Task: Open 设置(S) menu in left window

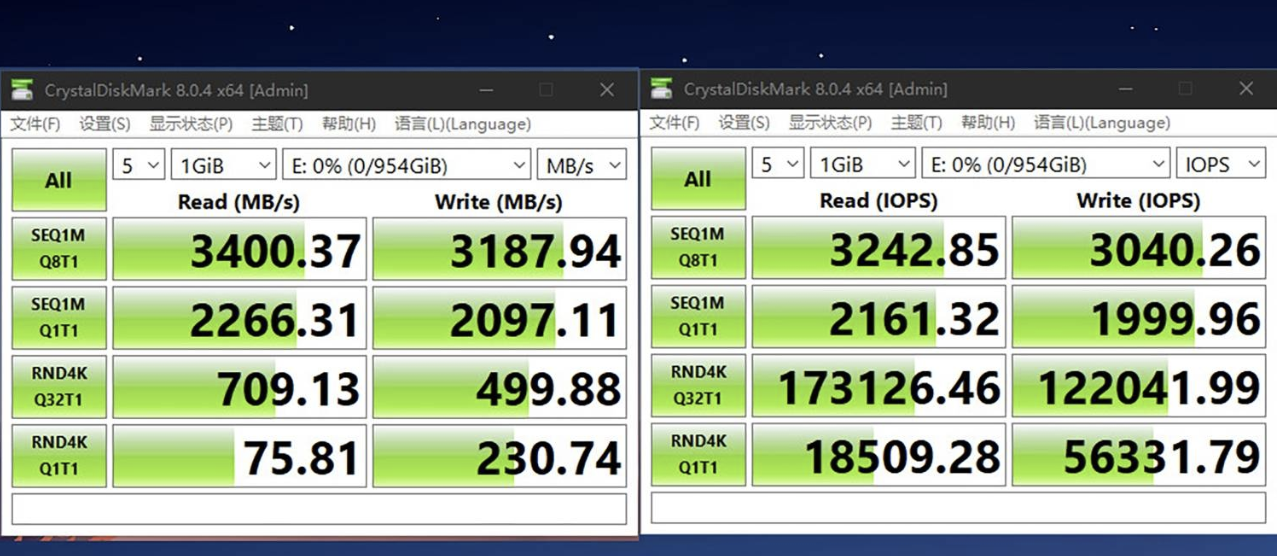Action: (x=105, y=124)
